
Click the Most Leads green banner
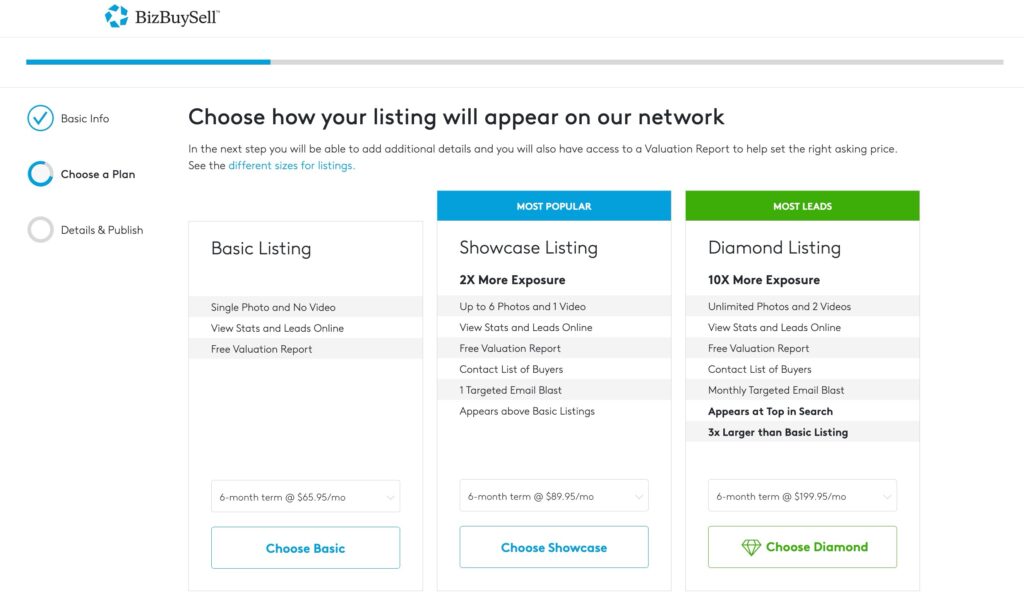pyautogui.click(x=802, y=206)
